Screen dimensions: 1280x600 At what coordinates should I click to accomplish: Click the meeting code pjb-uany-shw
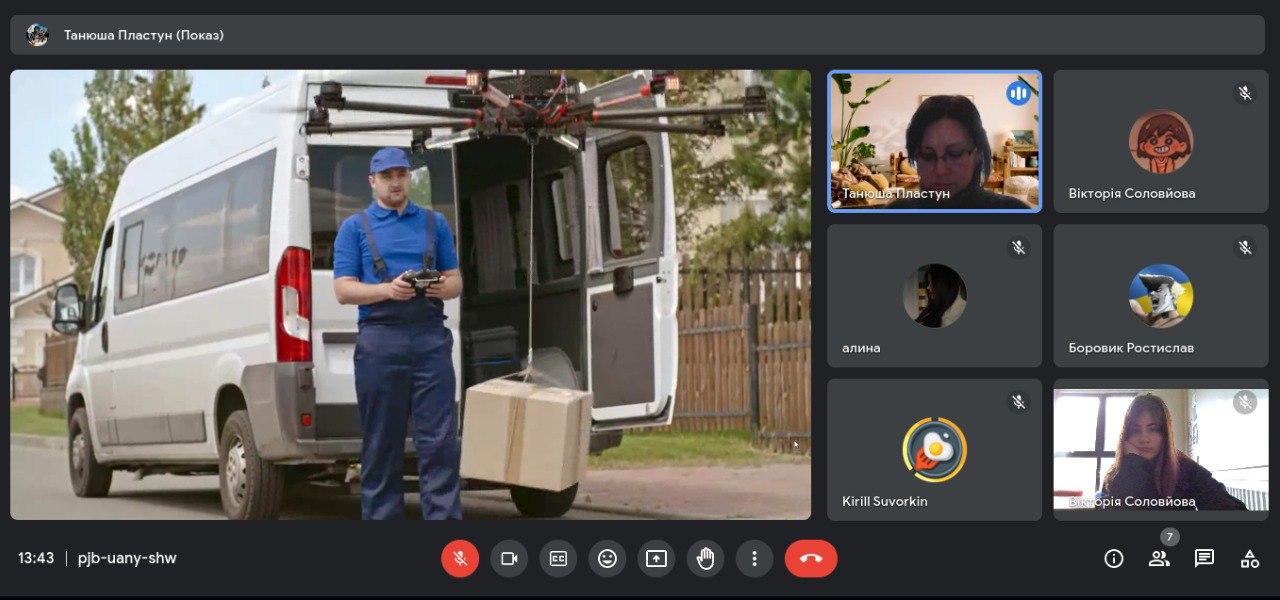(x=127, y=558)
